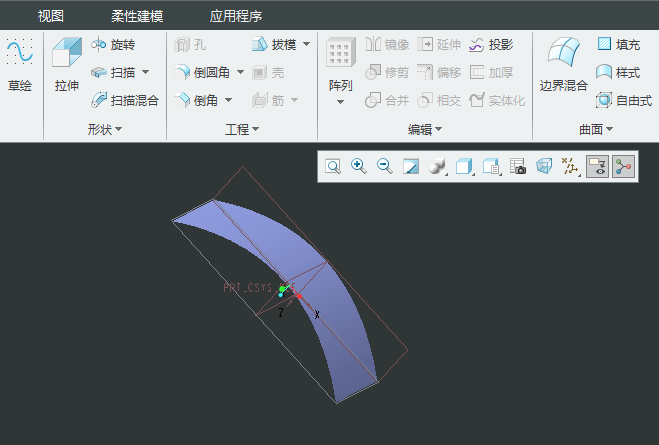Activate the 扫描 sweep tool
Image resolution: width=659 pixels, height=445 pixels.
pos(113,73)
